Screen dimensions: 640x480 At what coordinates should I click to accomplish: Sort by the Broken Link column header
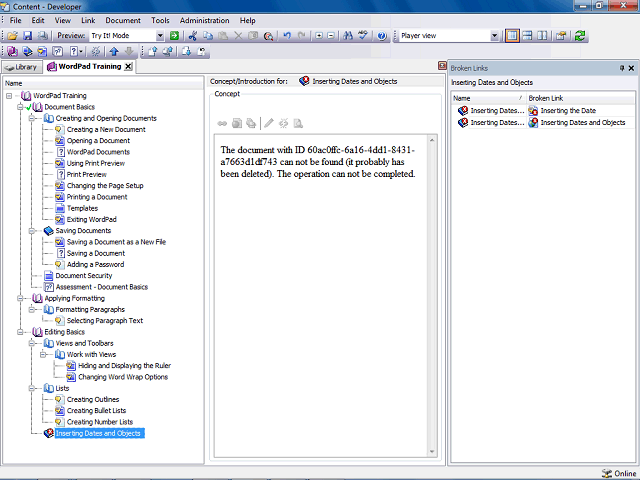point(581,98)
